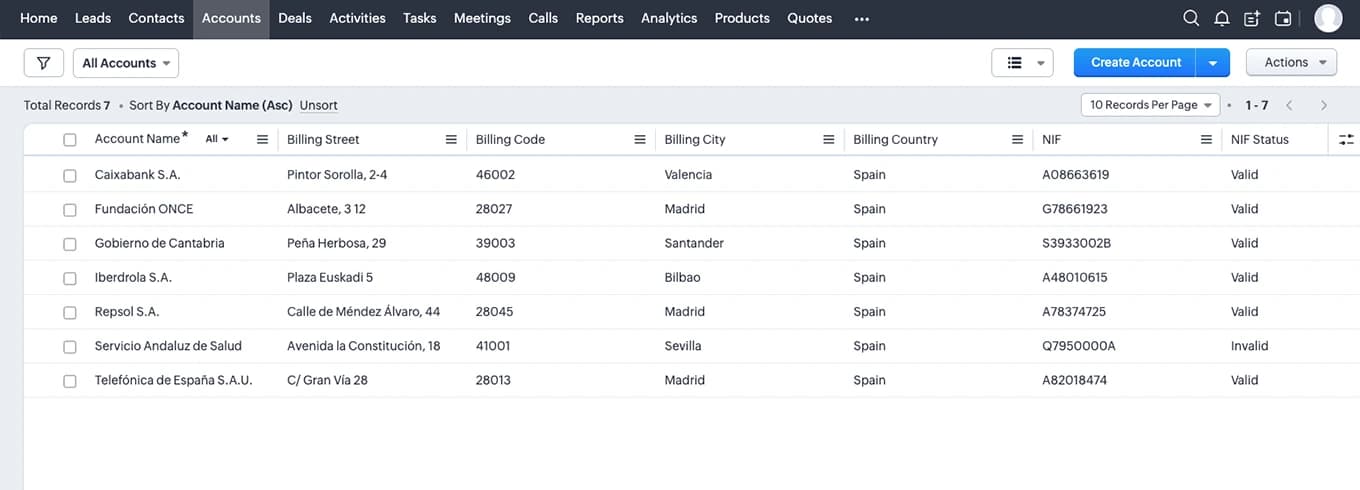Open the Repsol S.A. account
The height and width of the screenshot is (490, 1360).
point(127,312)
